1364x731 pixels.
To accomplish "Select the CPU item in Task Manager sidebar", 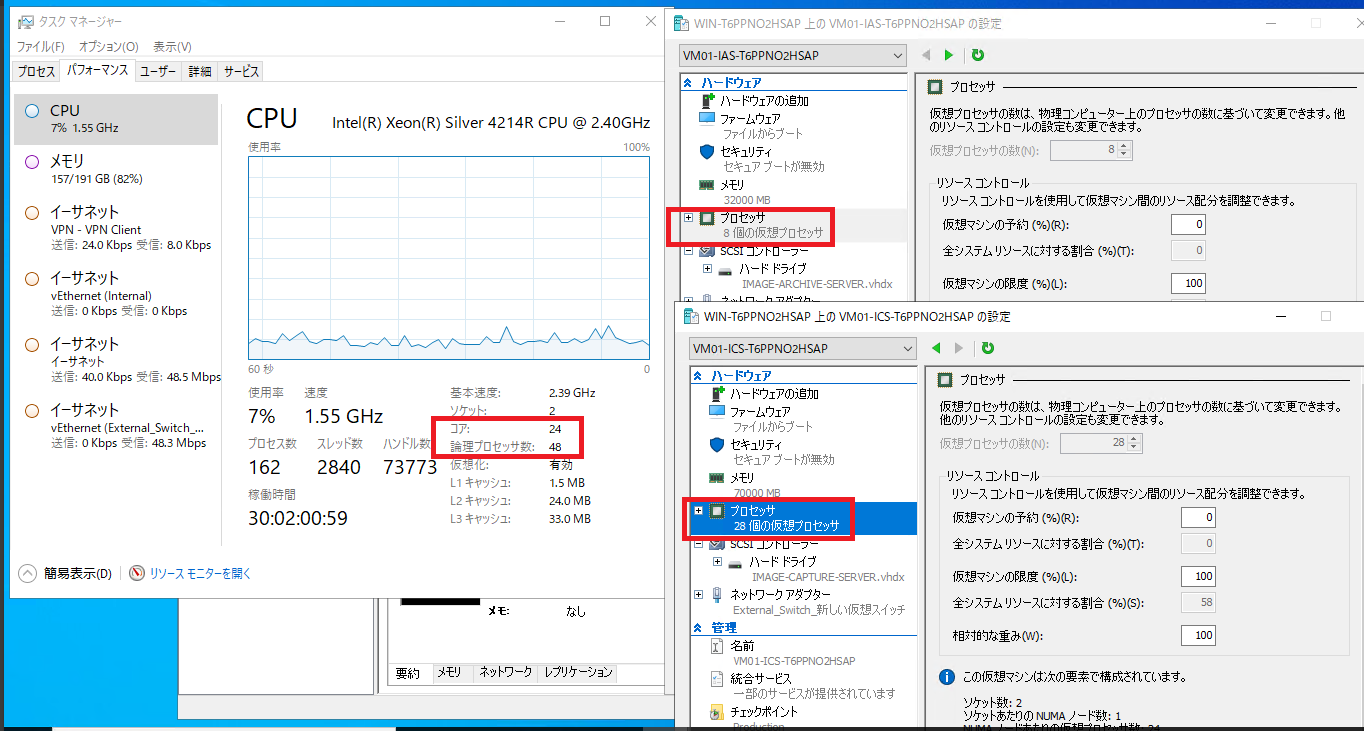I will click(x=117, y=119).
